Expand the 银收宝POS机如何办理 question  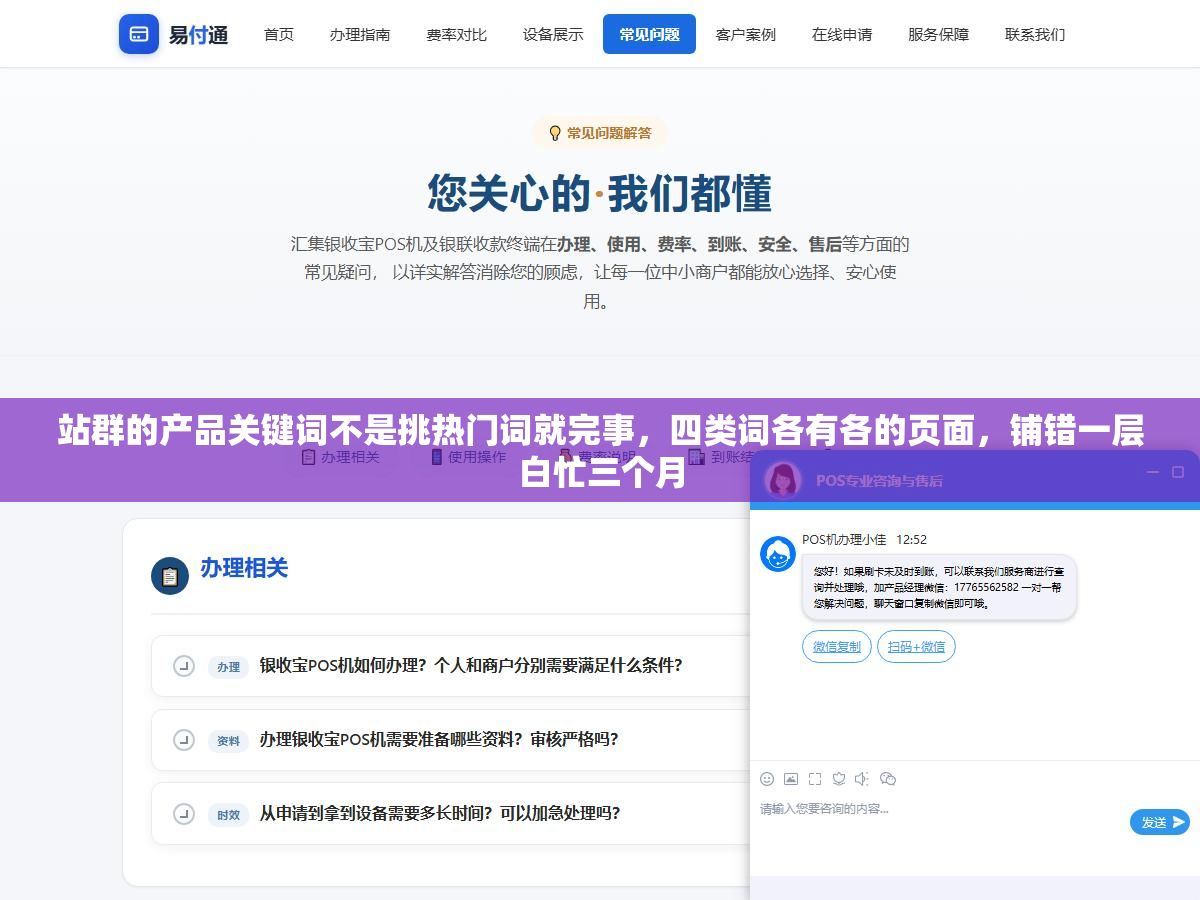[x=451, y=666]
